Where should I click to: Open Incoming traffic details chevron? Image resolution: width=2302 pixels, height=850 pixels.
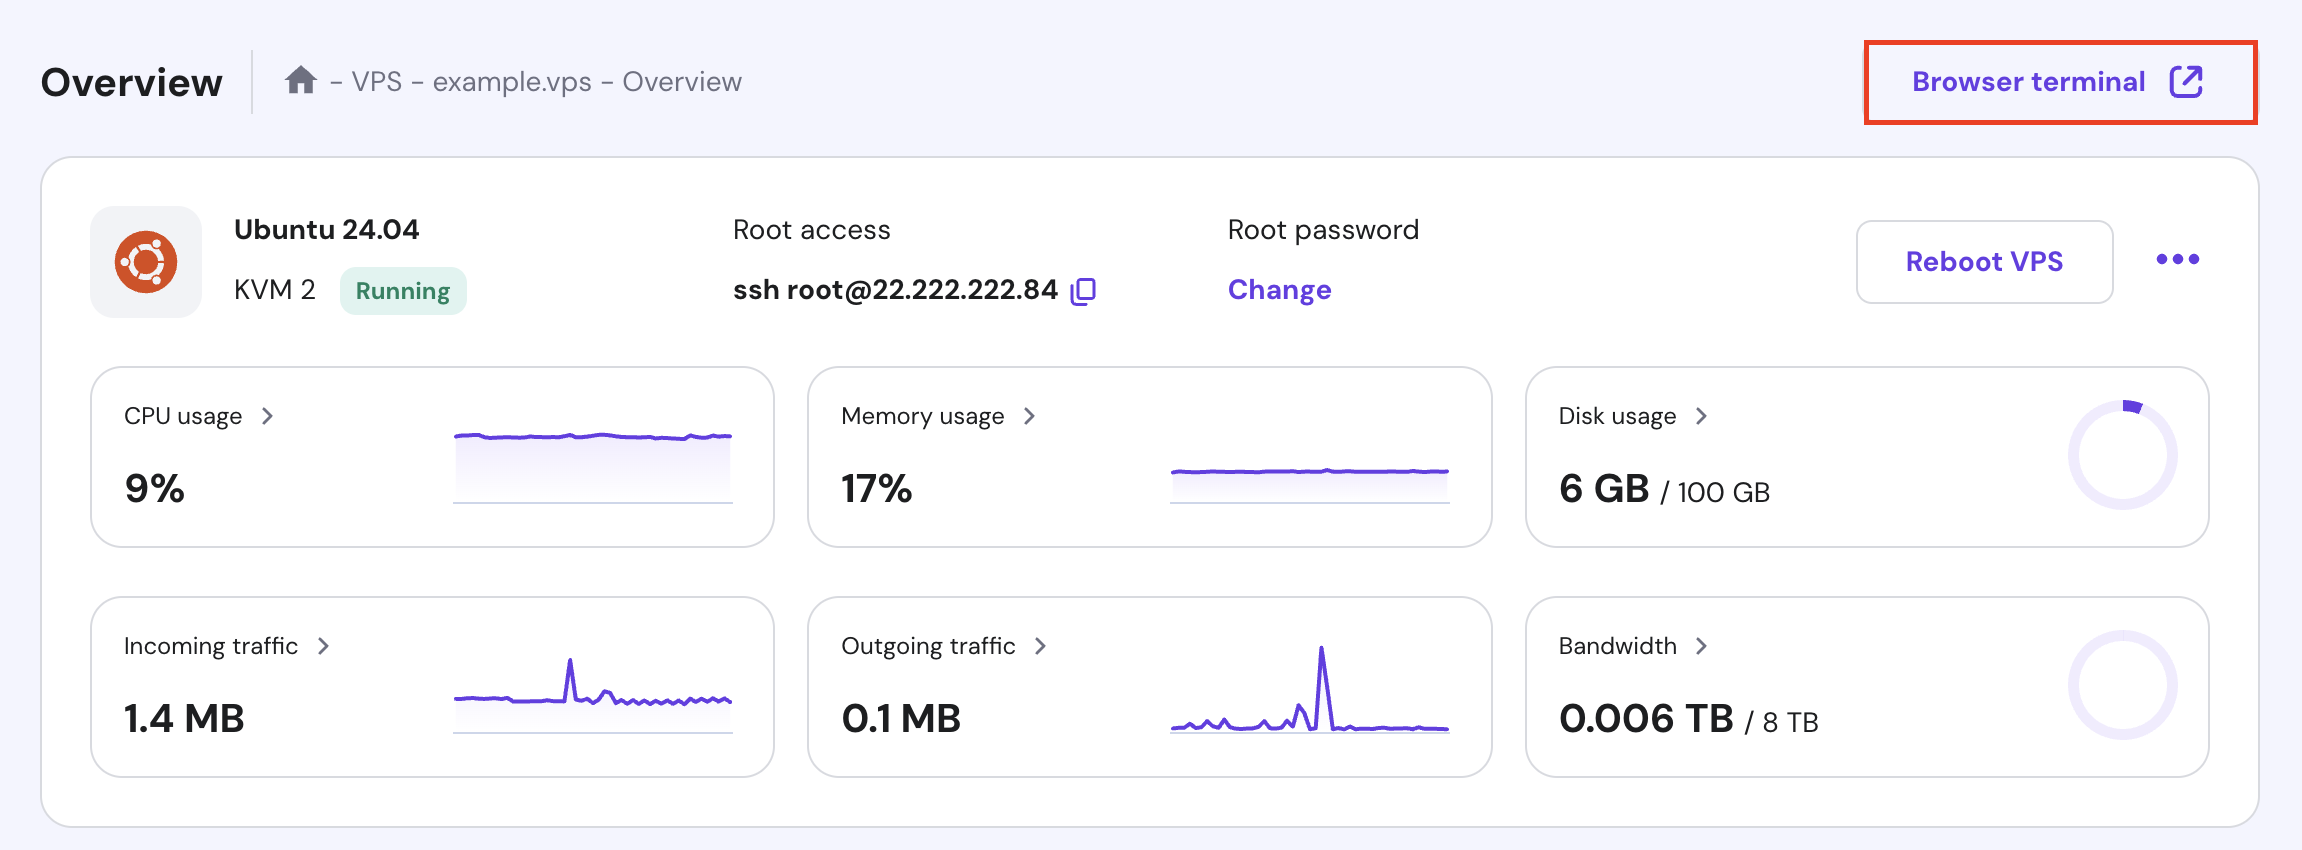323,646
